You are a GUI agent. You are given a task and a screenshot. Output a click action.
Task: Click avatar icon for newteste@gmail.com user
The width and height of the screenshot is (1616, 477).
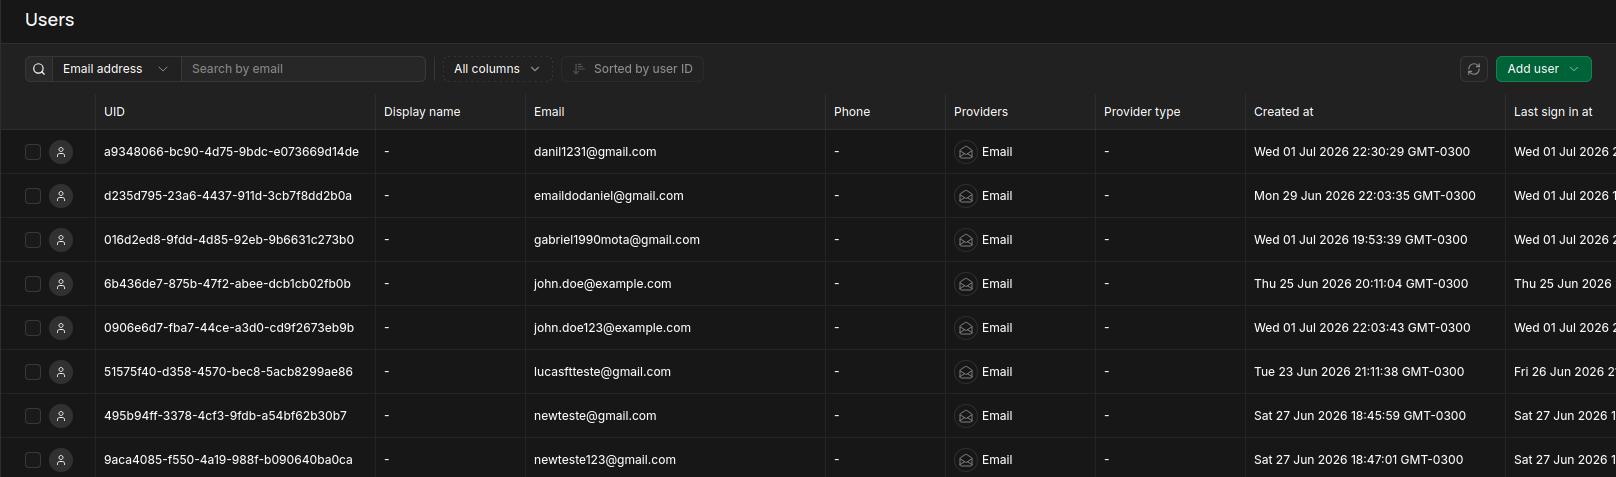61,416
